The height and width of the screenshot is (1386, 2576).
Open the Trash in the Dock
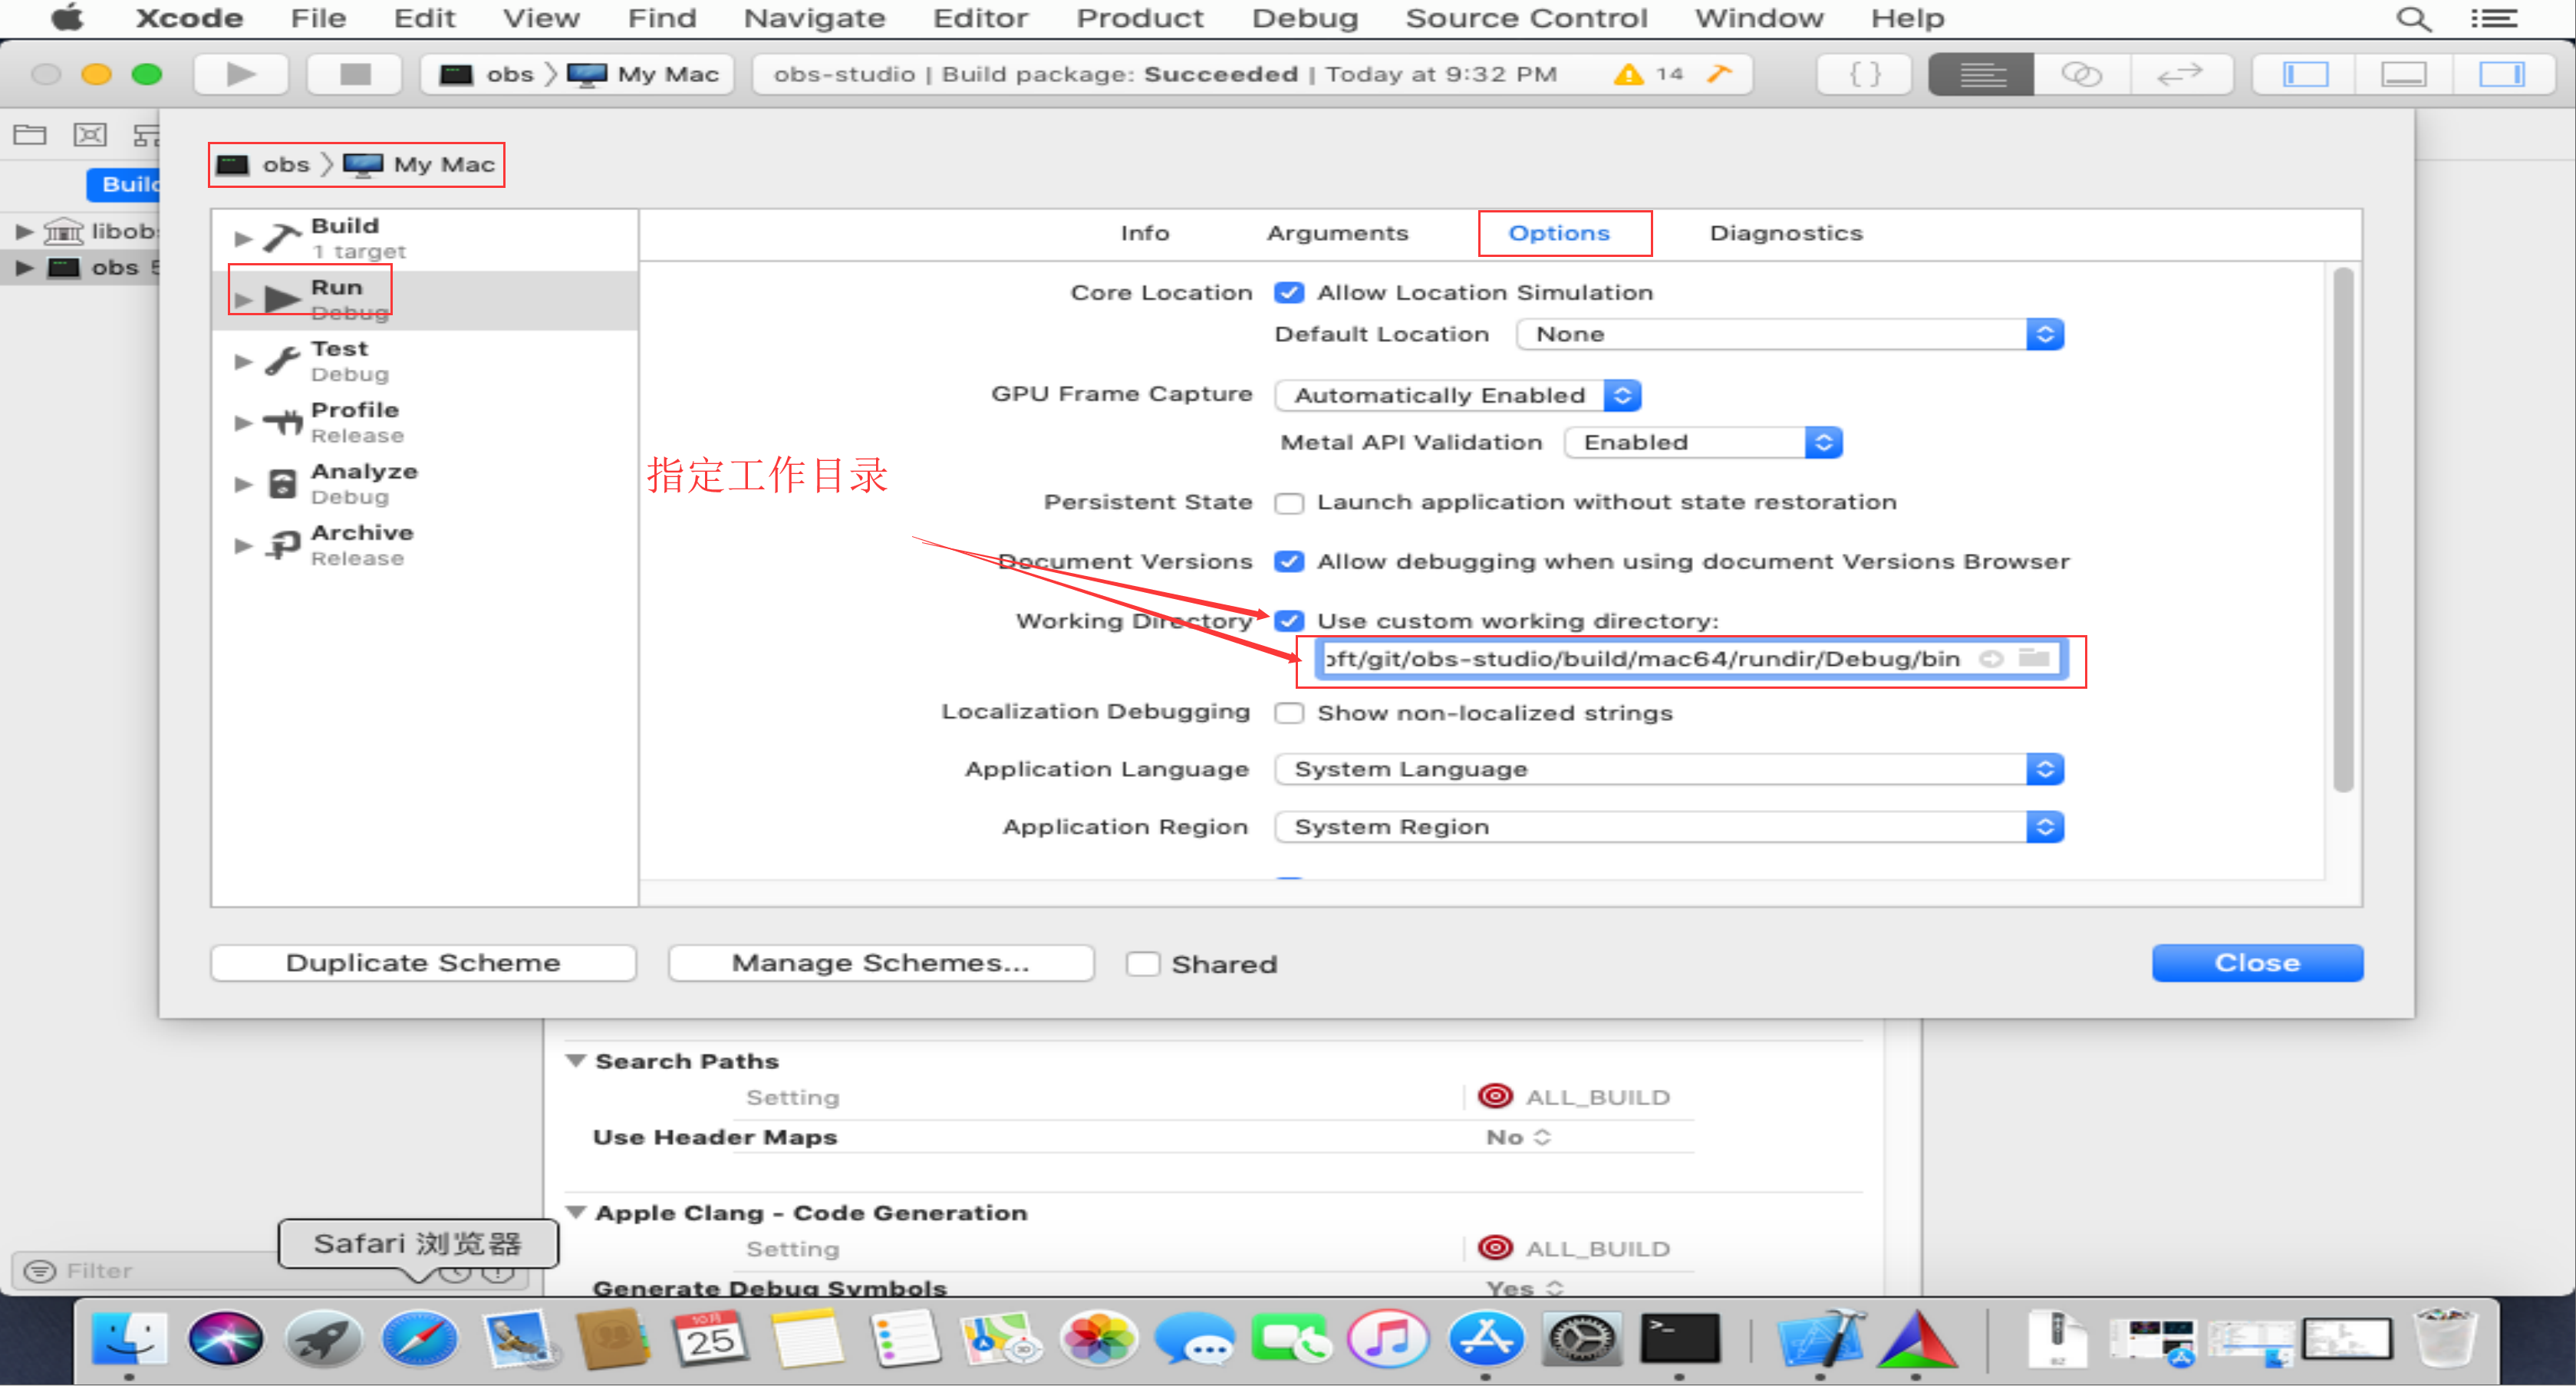(x=2445, y=1338)
